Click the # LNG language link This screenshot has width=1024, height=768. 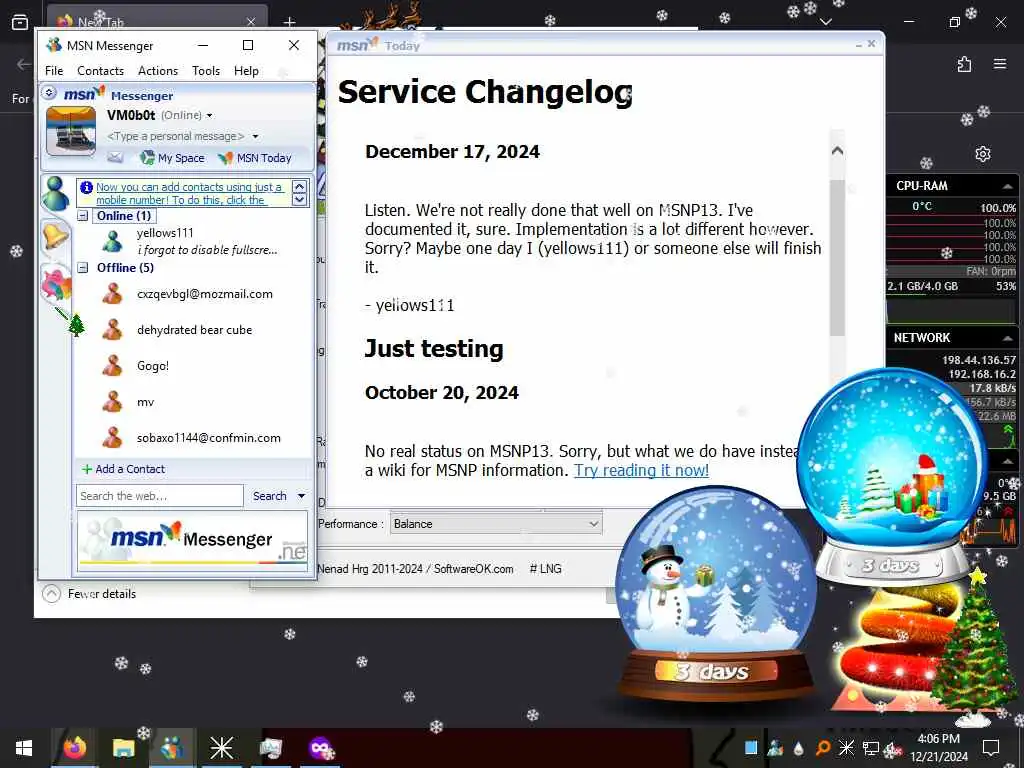coord(545,569)
